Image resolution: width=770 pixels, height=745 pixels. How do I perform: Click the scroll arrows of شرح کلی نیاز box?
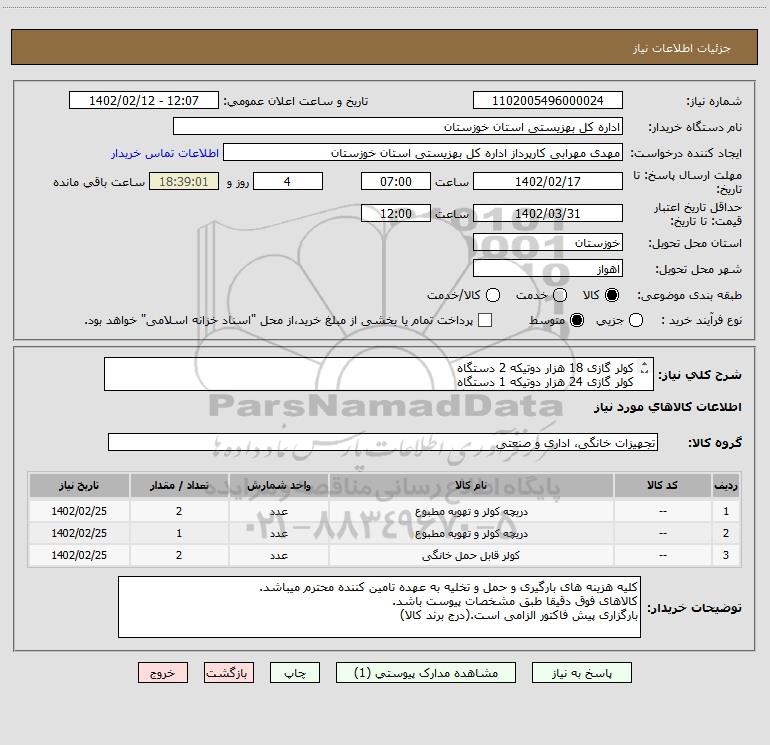(644, 367)
